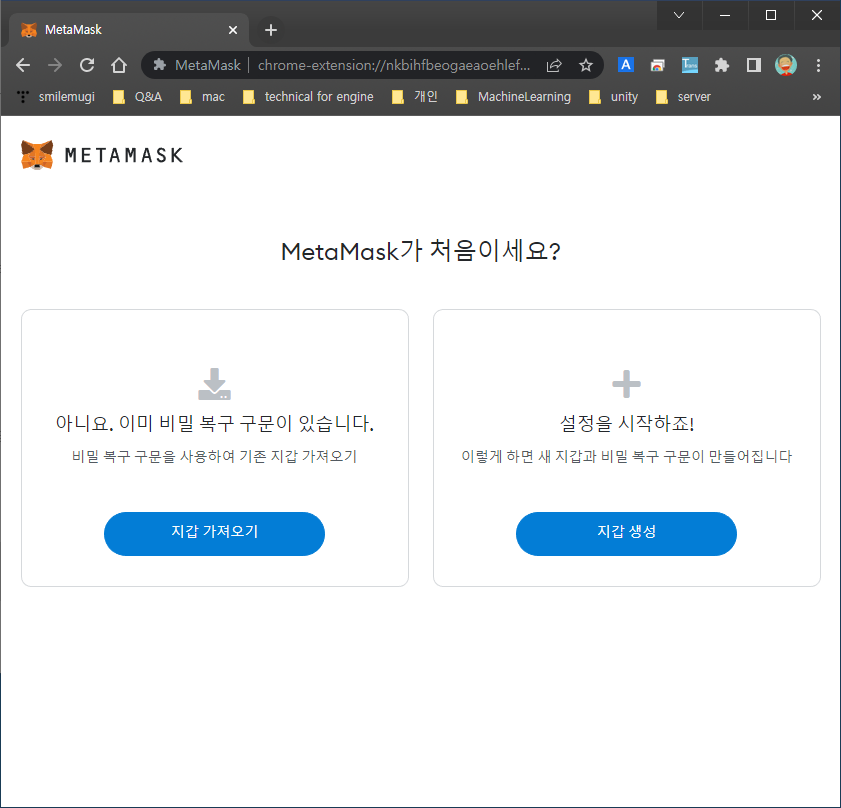Click the browser forward arrow
Image resolution: width=841 pixels, height=808 pixels.
(x=55, y=65)
